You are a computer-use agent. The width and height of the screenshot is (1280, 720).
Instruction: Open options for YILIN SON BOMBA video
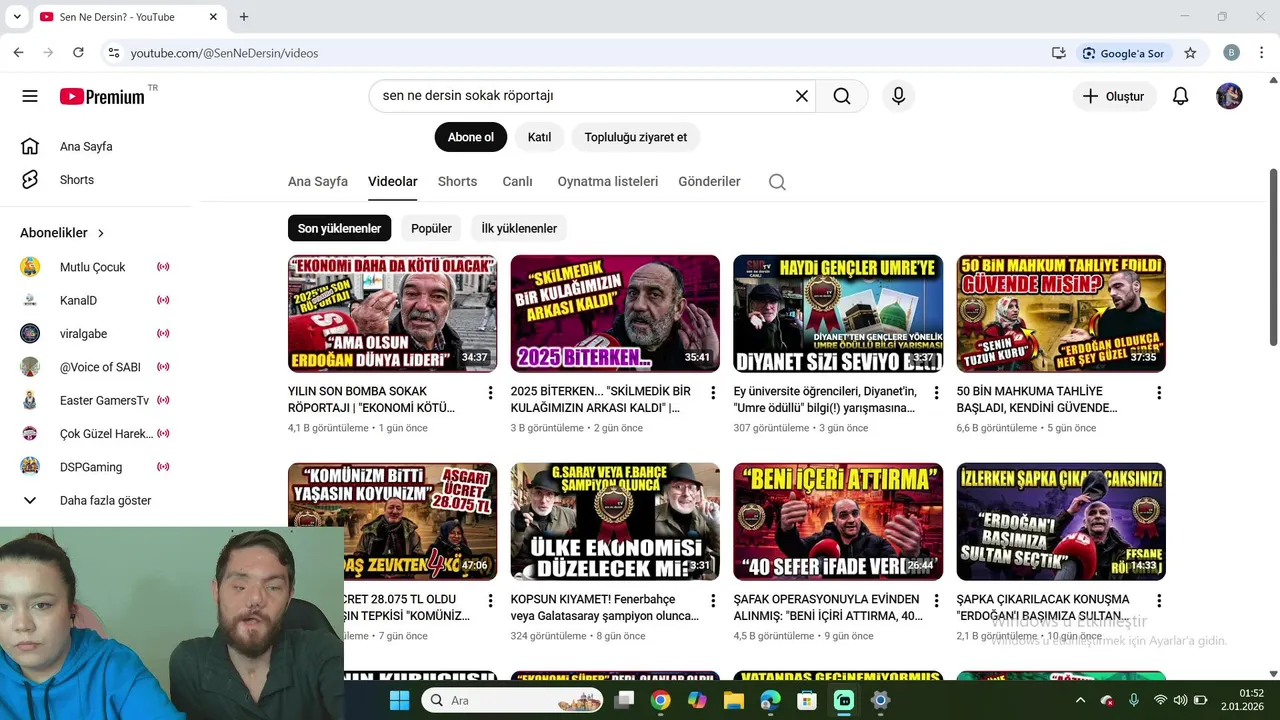[490, 393]
